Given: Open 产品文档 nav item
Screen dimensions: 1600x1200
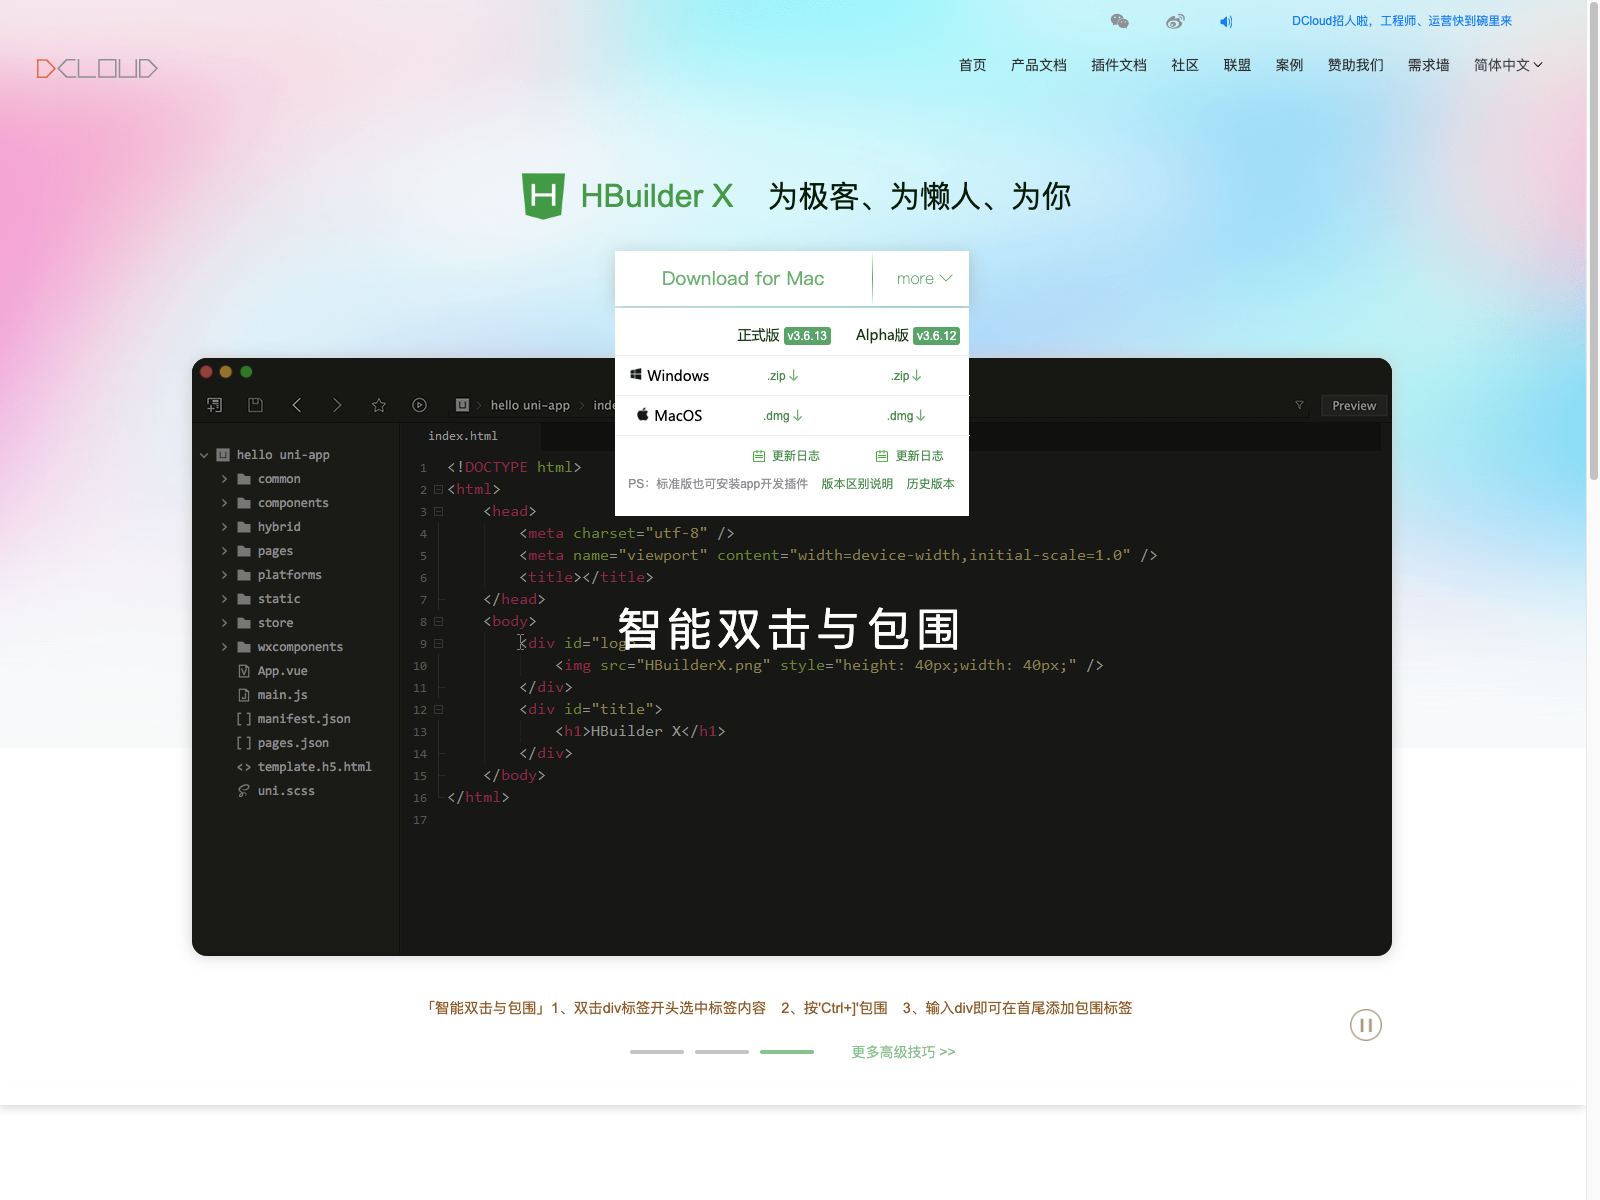Looking at the screenshot, I should coord(1039,65).
